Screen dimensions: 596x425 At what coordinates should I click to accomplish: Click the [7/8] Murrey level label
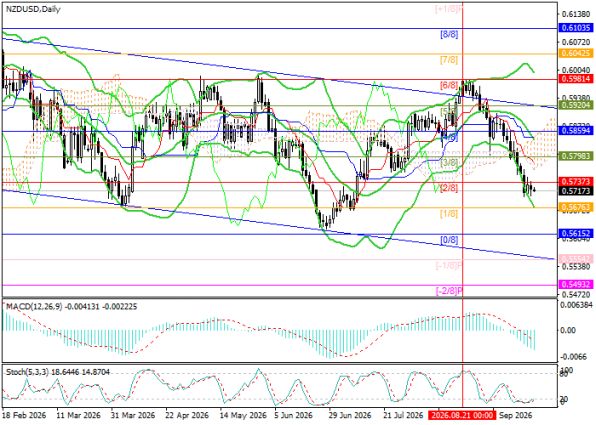(449, 60)
